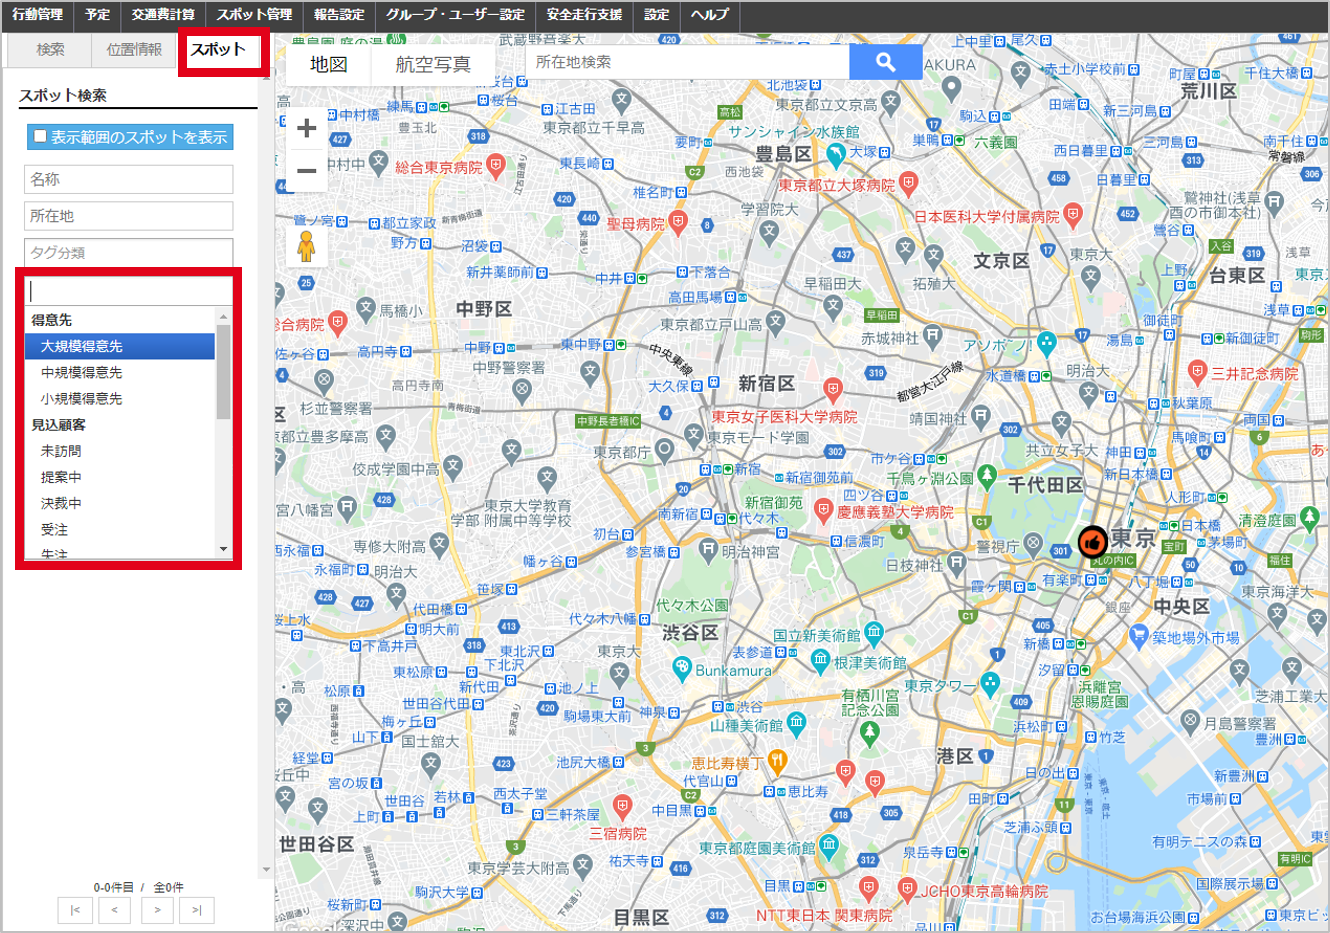Select the Street View pegman icon
Viewport: 1330px width, 933px height.
pos(307,246)
